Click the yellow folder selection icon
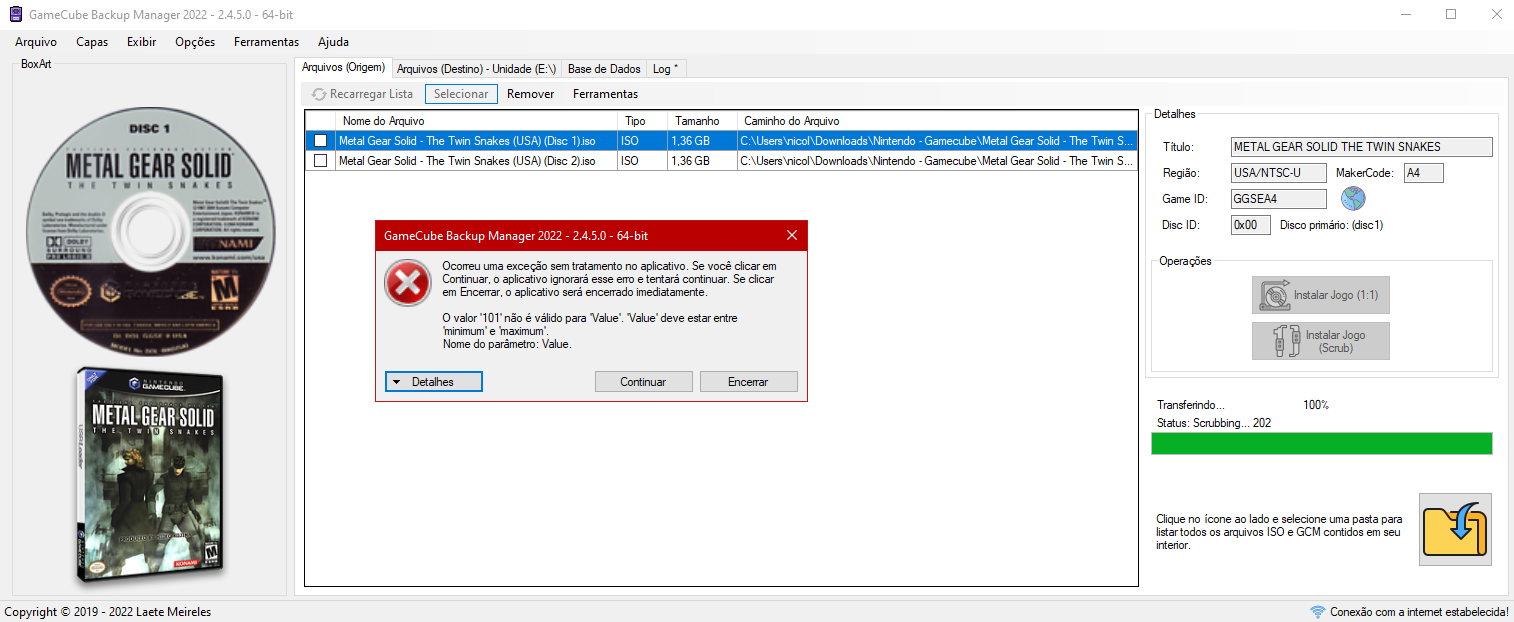The image size is (1514, 622). 1455,529
